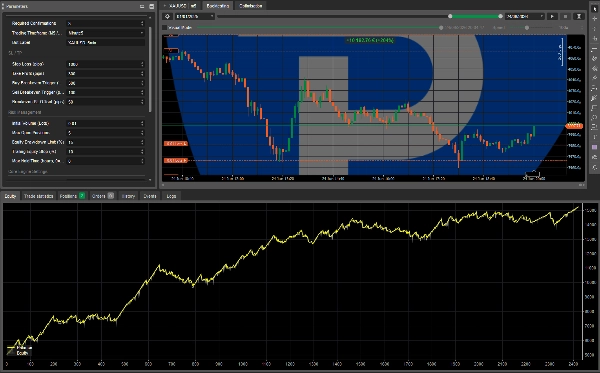Click the visual mode speed slider handle
The height and width of the screenshot is (373, 600).
pyautogui.click(x=527, y=28)
